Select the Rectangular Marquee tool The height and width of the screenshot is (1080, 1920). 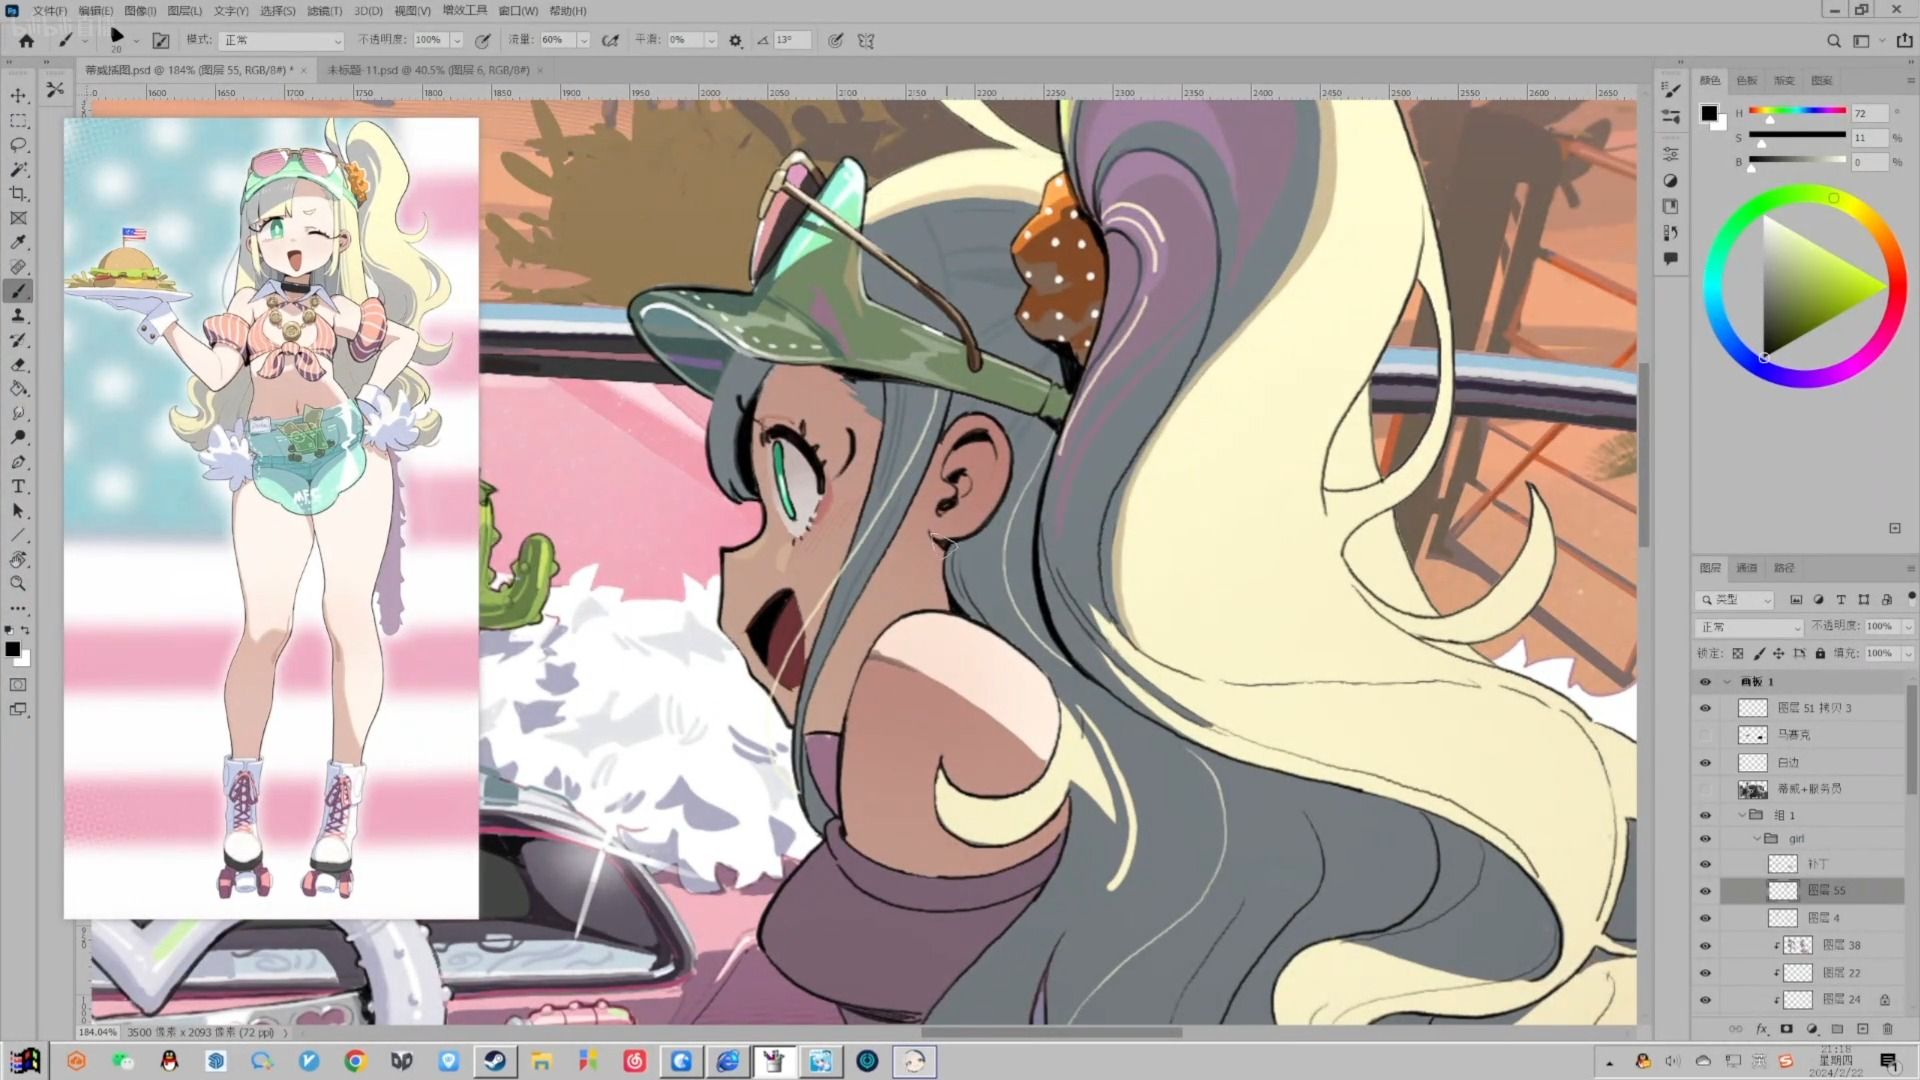(x=18, y=120)
